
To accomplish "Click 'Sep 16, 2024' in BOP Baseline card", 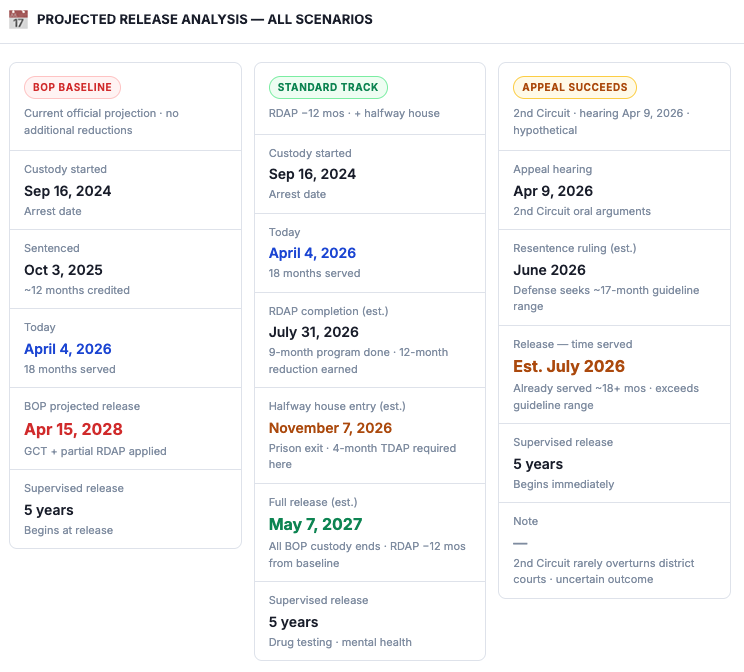I will click(x=67, y=191).
